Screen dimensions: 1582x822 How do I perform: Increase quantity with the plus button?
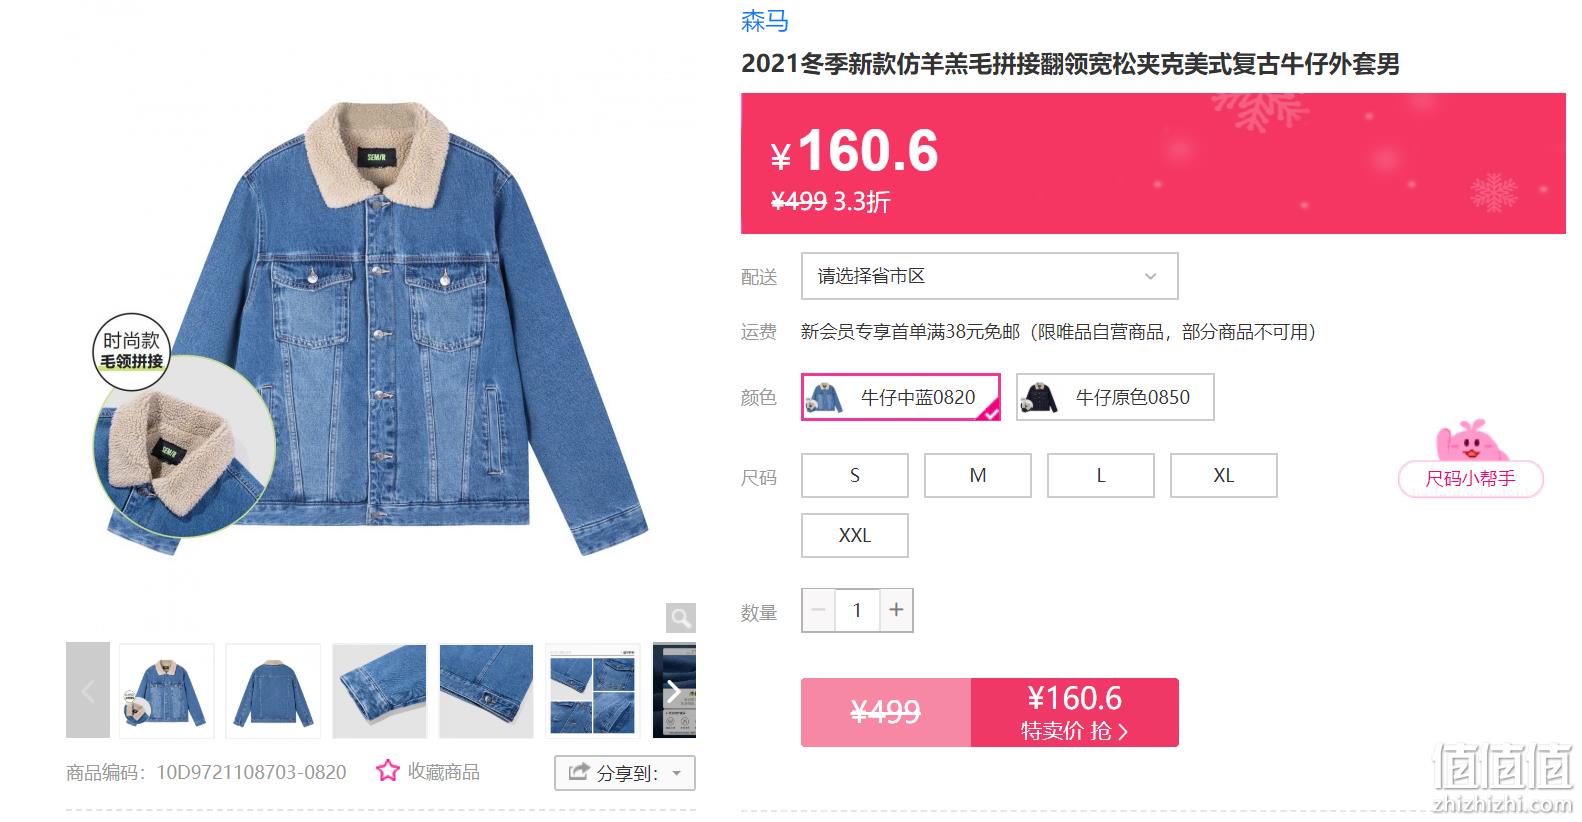click(x=896, y=609)
